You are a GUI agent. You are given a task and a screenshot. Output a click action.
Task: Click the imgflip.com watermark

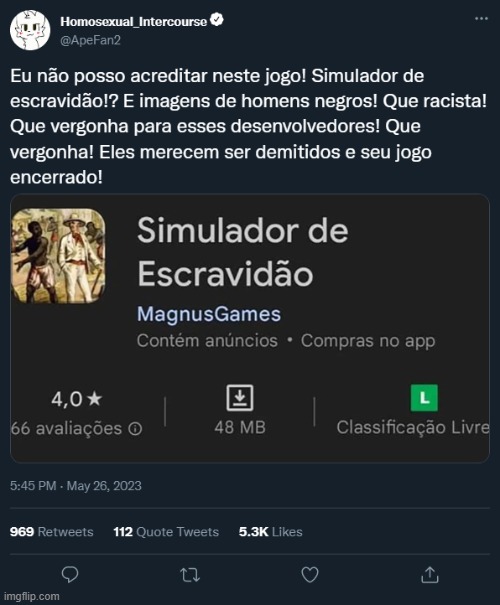pyautogui.click(x=30, y=596)
